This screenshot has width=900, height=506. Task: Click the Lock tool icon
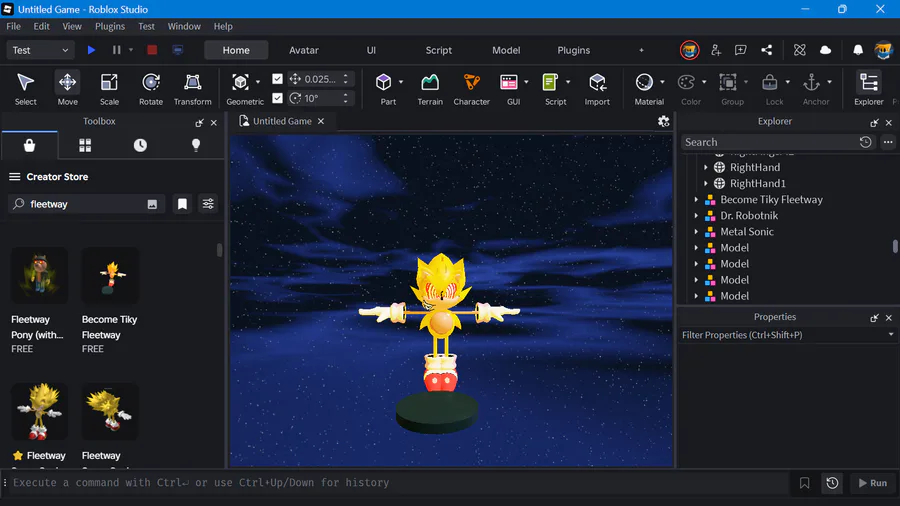(770, 83)
